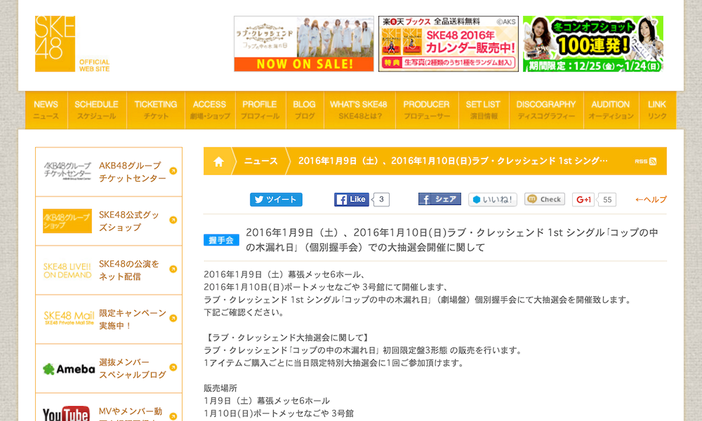Click the Google +1 count 55
The height and width of the screenshot is (421, 702).
pyautogui.click(x=607, y=199)
